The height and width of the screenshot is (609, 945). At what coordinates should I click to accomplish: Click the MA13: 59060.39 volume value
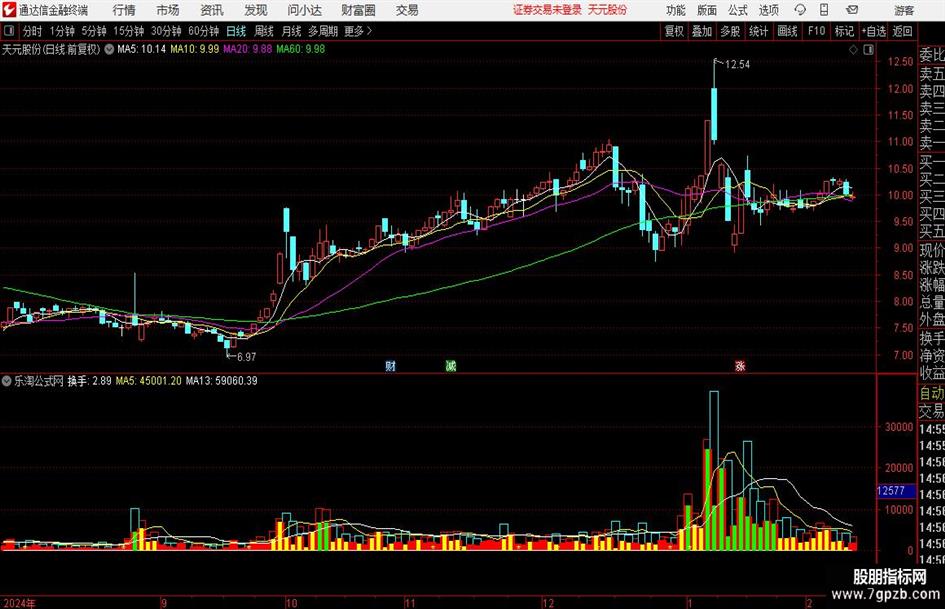pyautogui.click(x=222, y=381)
